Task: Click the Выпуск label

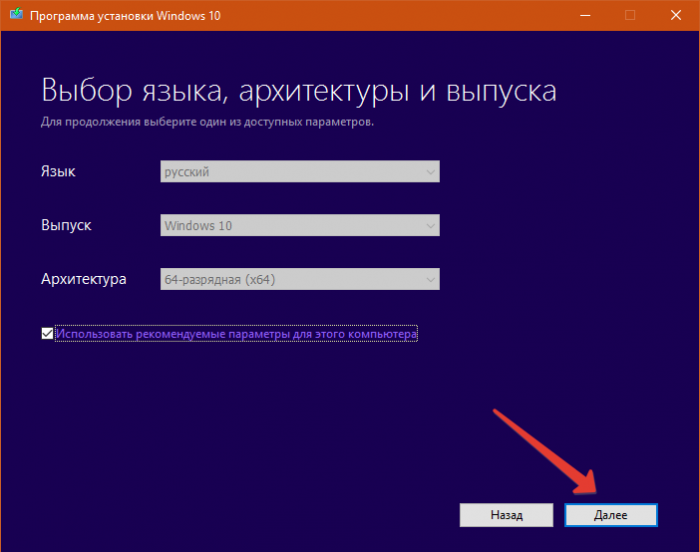Action: [66, 225]
